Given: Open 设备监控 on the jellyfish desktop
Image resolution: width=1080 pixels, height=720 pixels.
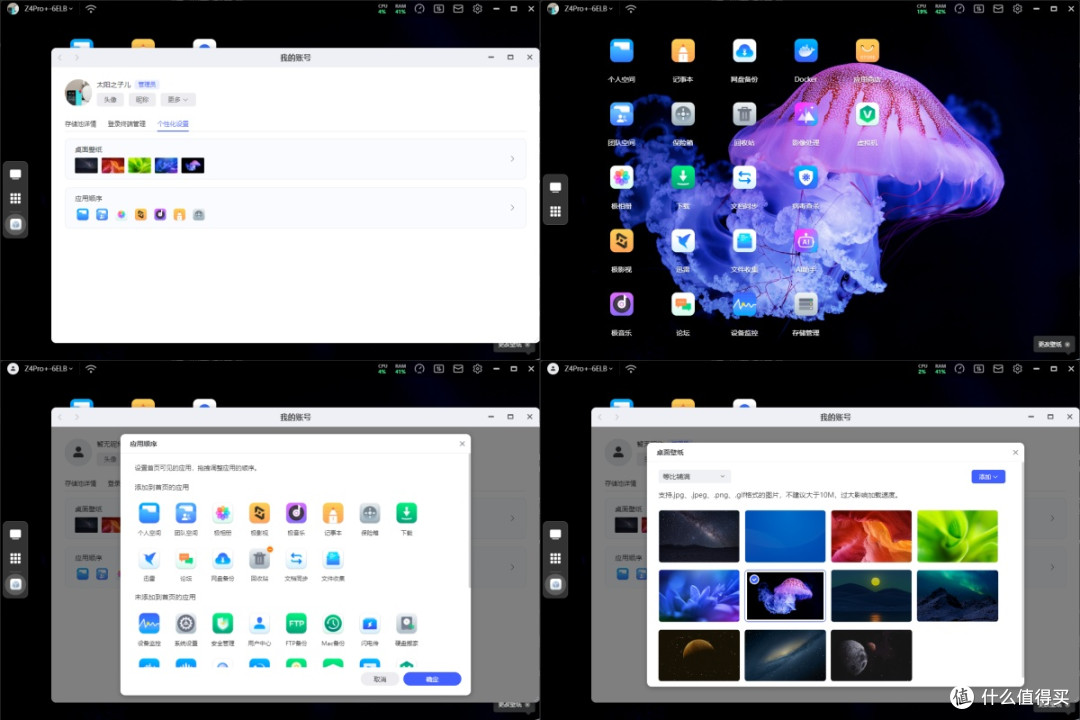Looking at the screenshot, I should (x=744, y=305).
